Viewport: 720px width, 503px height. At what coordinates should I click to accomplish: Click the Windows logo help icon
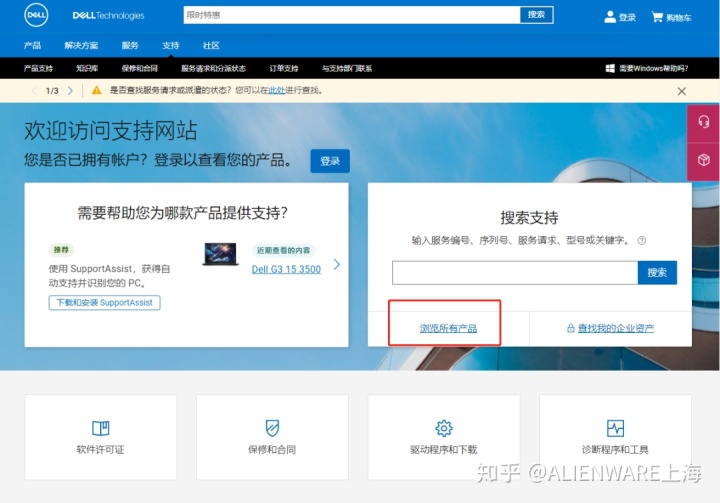coord(610,68)
